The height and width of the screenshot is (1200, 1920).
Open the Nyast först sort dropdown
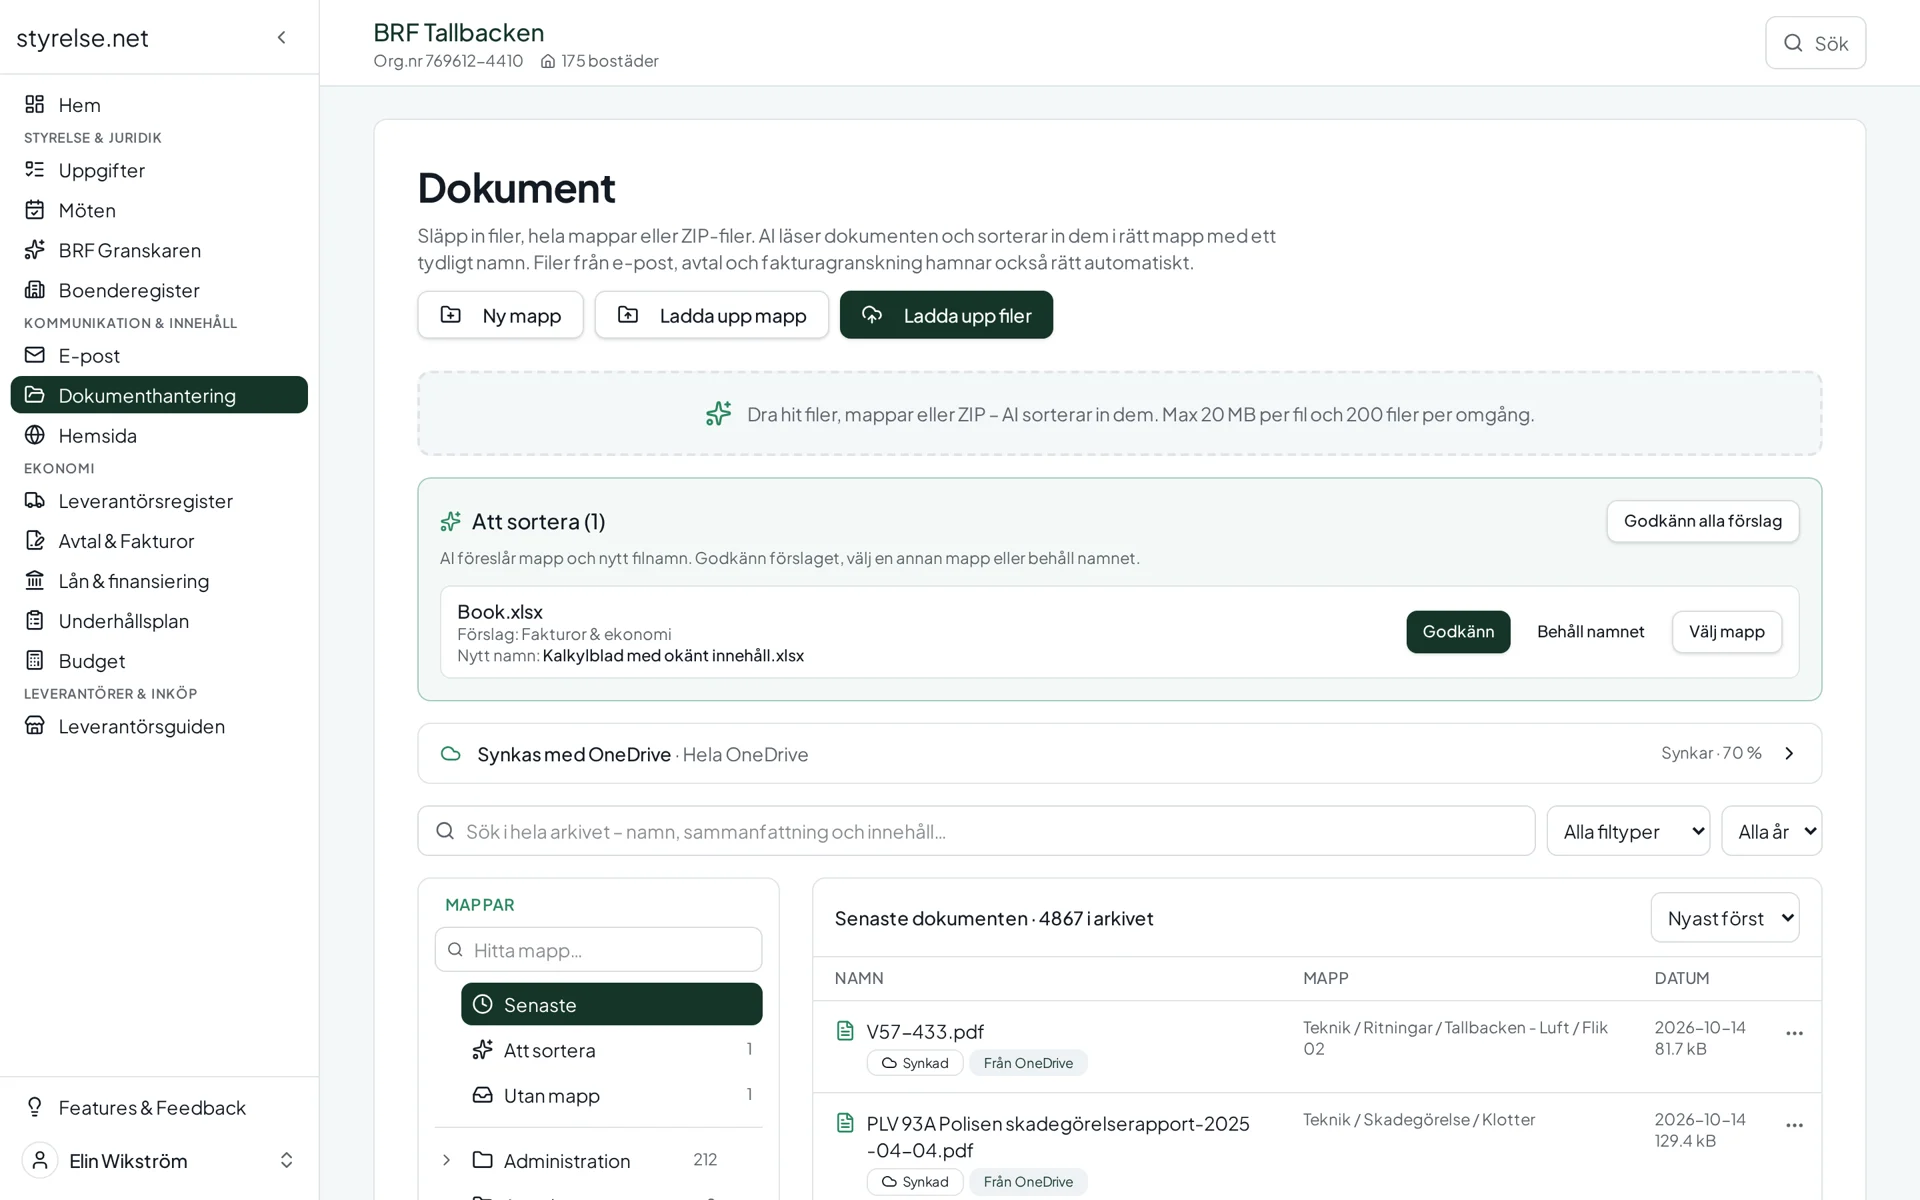click(1724, 918)
